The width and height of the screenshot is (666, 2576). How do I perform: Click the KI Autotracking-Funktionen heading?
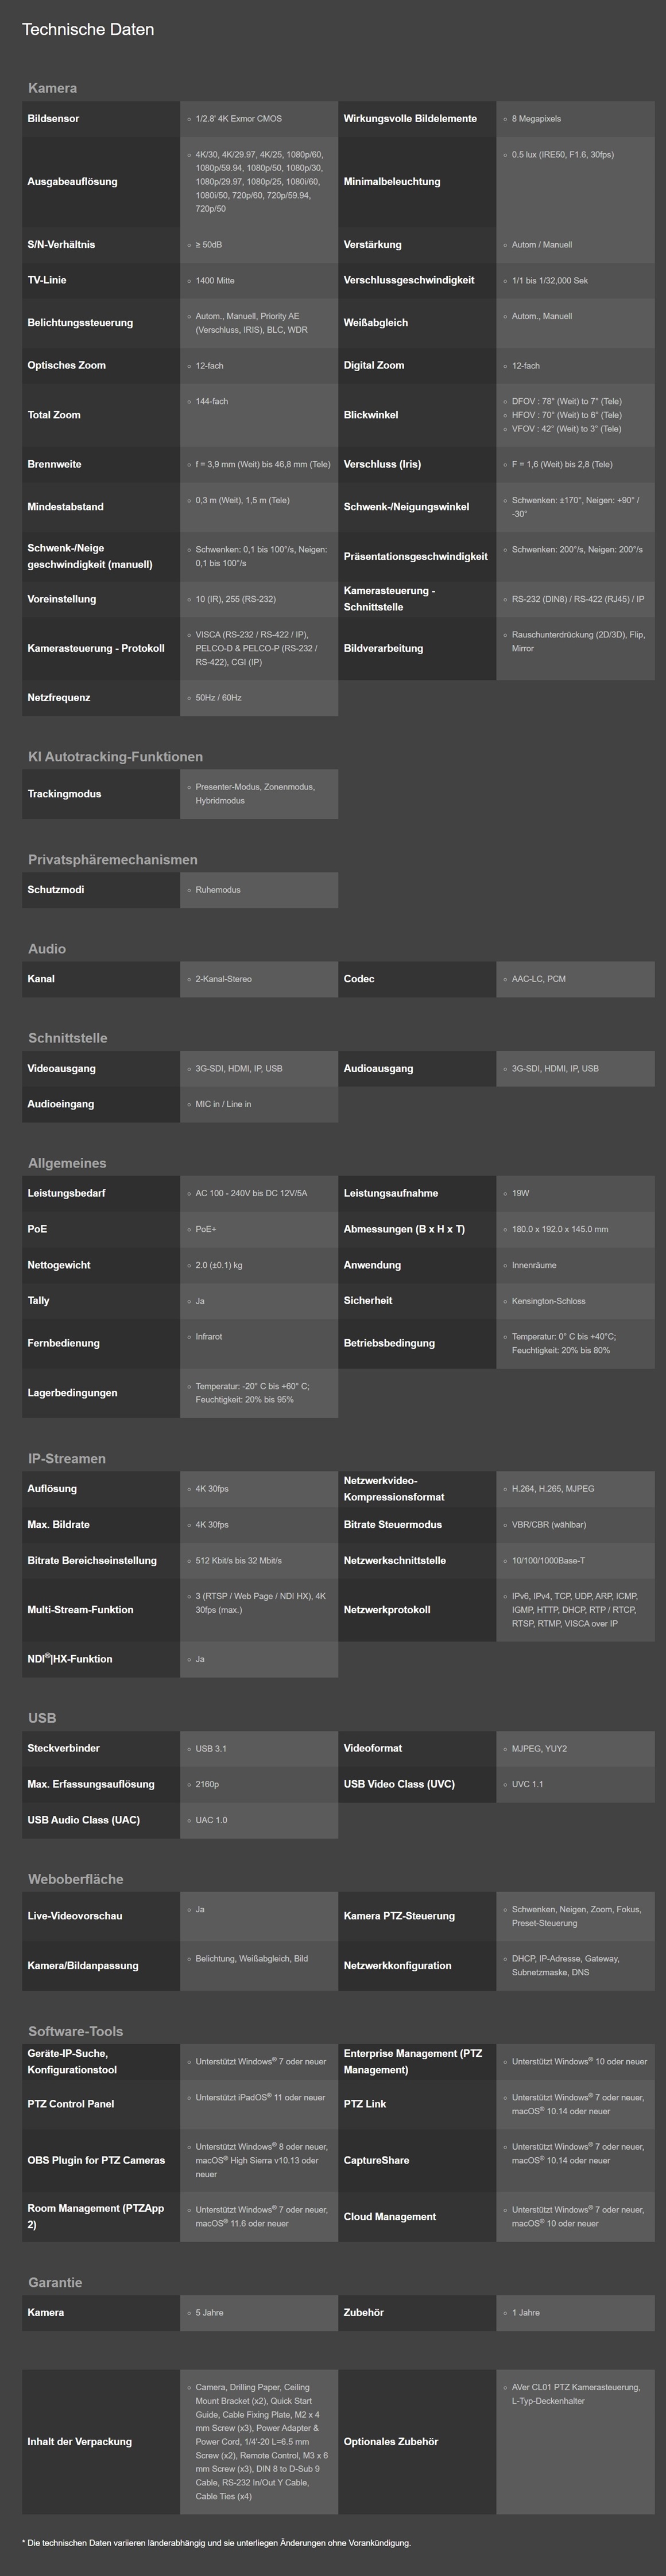pyautogui.click(x=115, y=757)
